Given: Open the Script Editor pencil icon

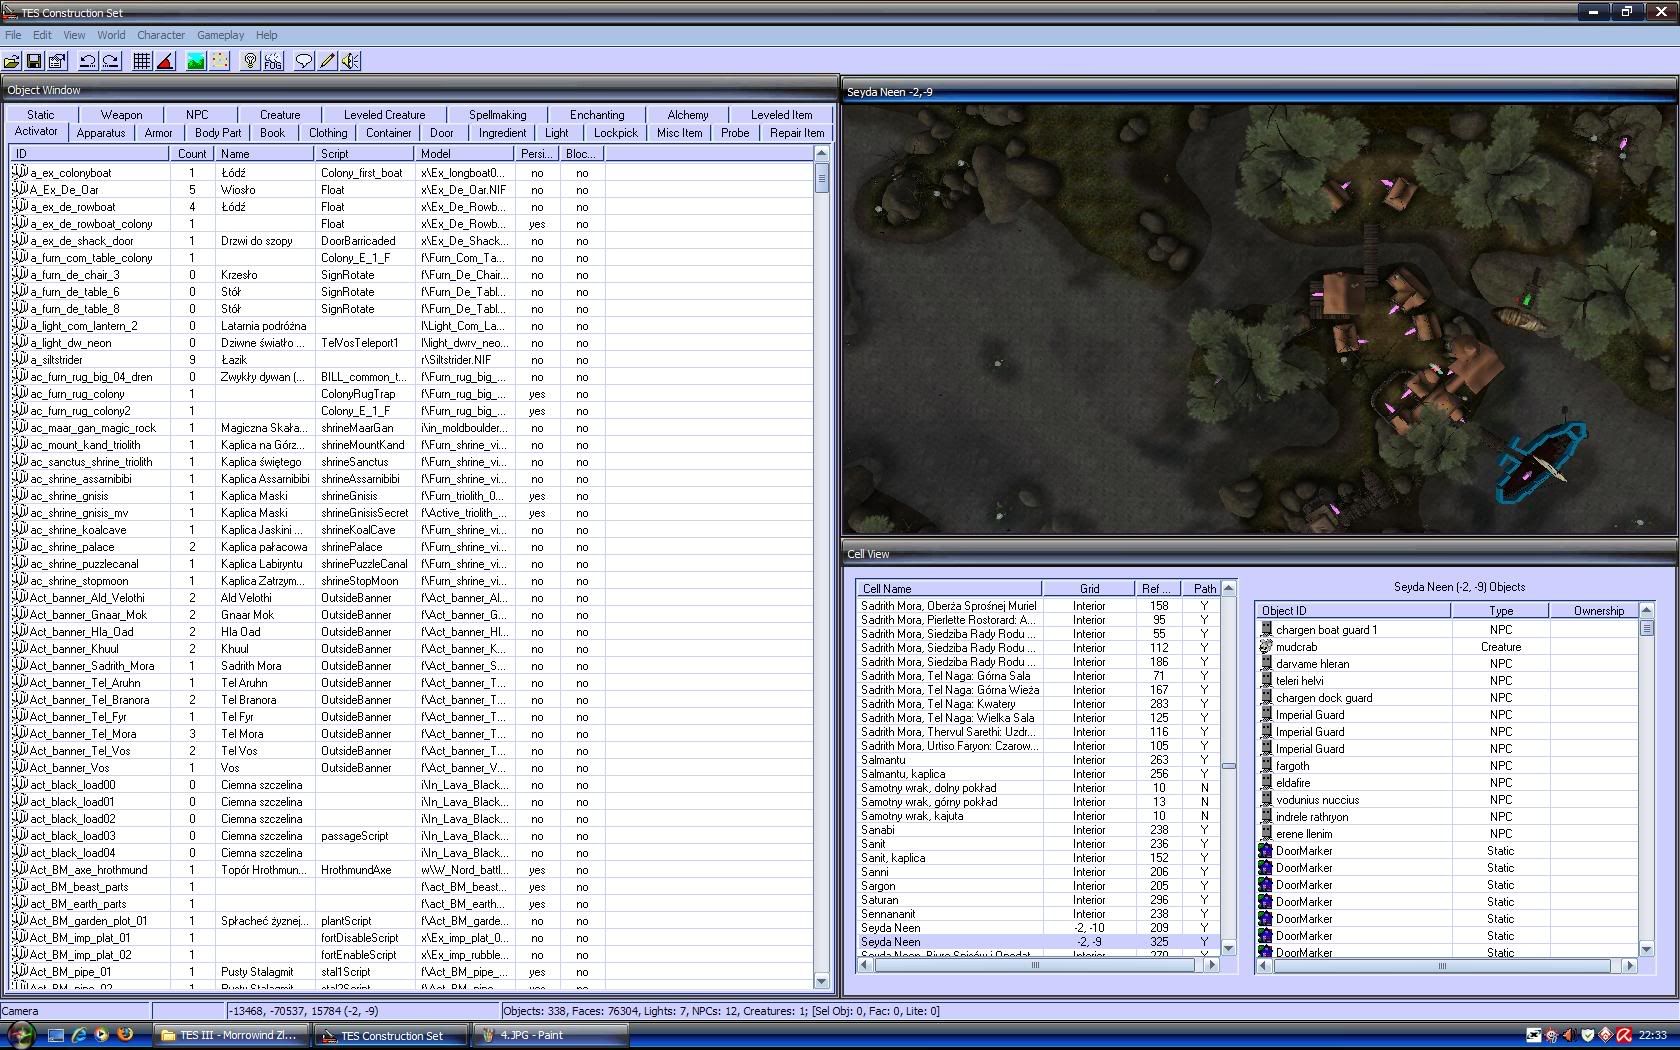Looking at the screenshot, I should point(327,61).
